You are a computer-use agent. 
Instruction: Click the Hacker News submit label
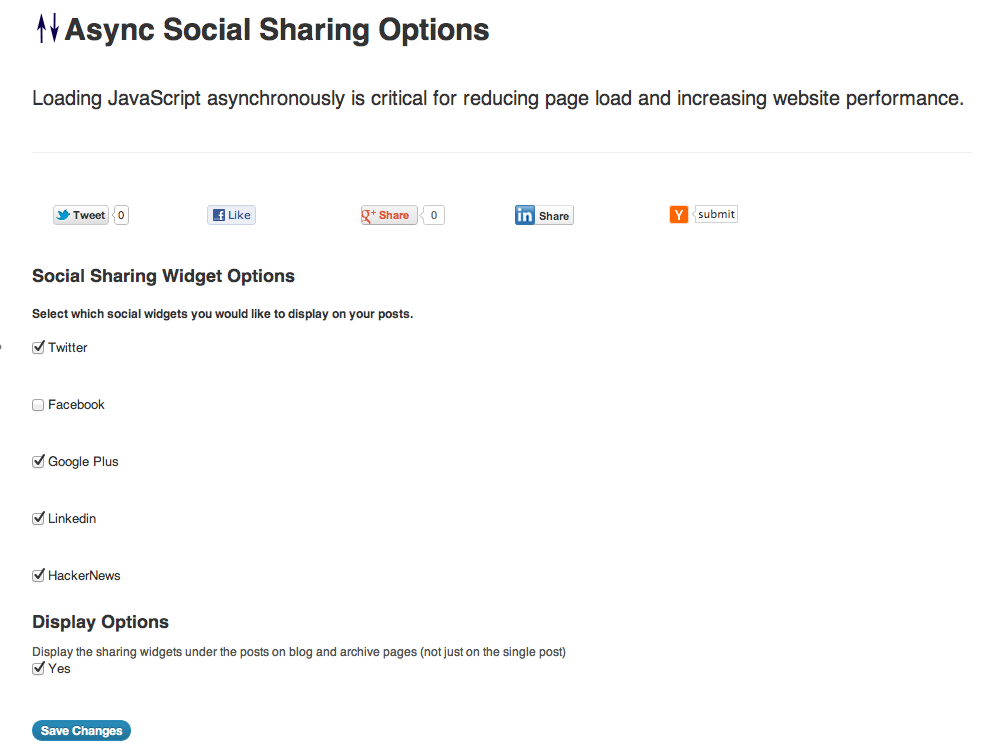point(716,214)
